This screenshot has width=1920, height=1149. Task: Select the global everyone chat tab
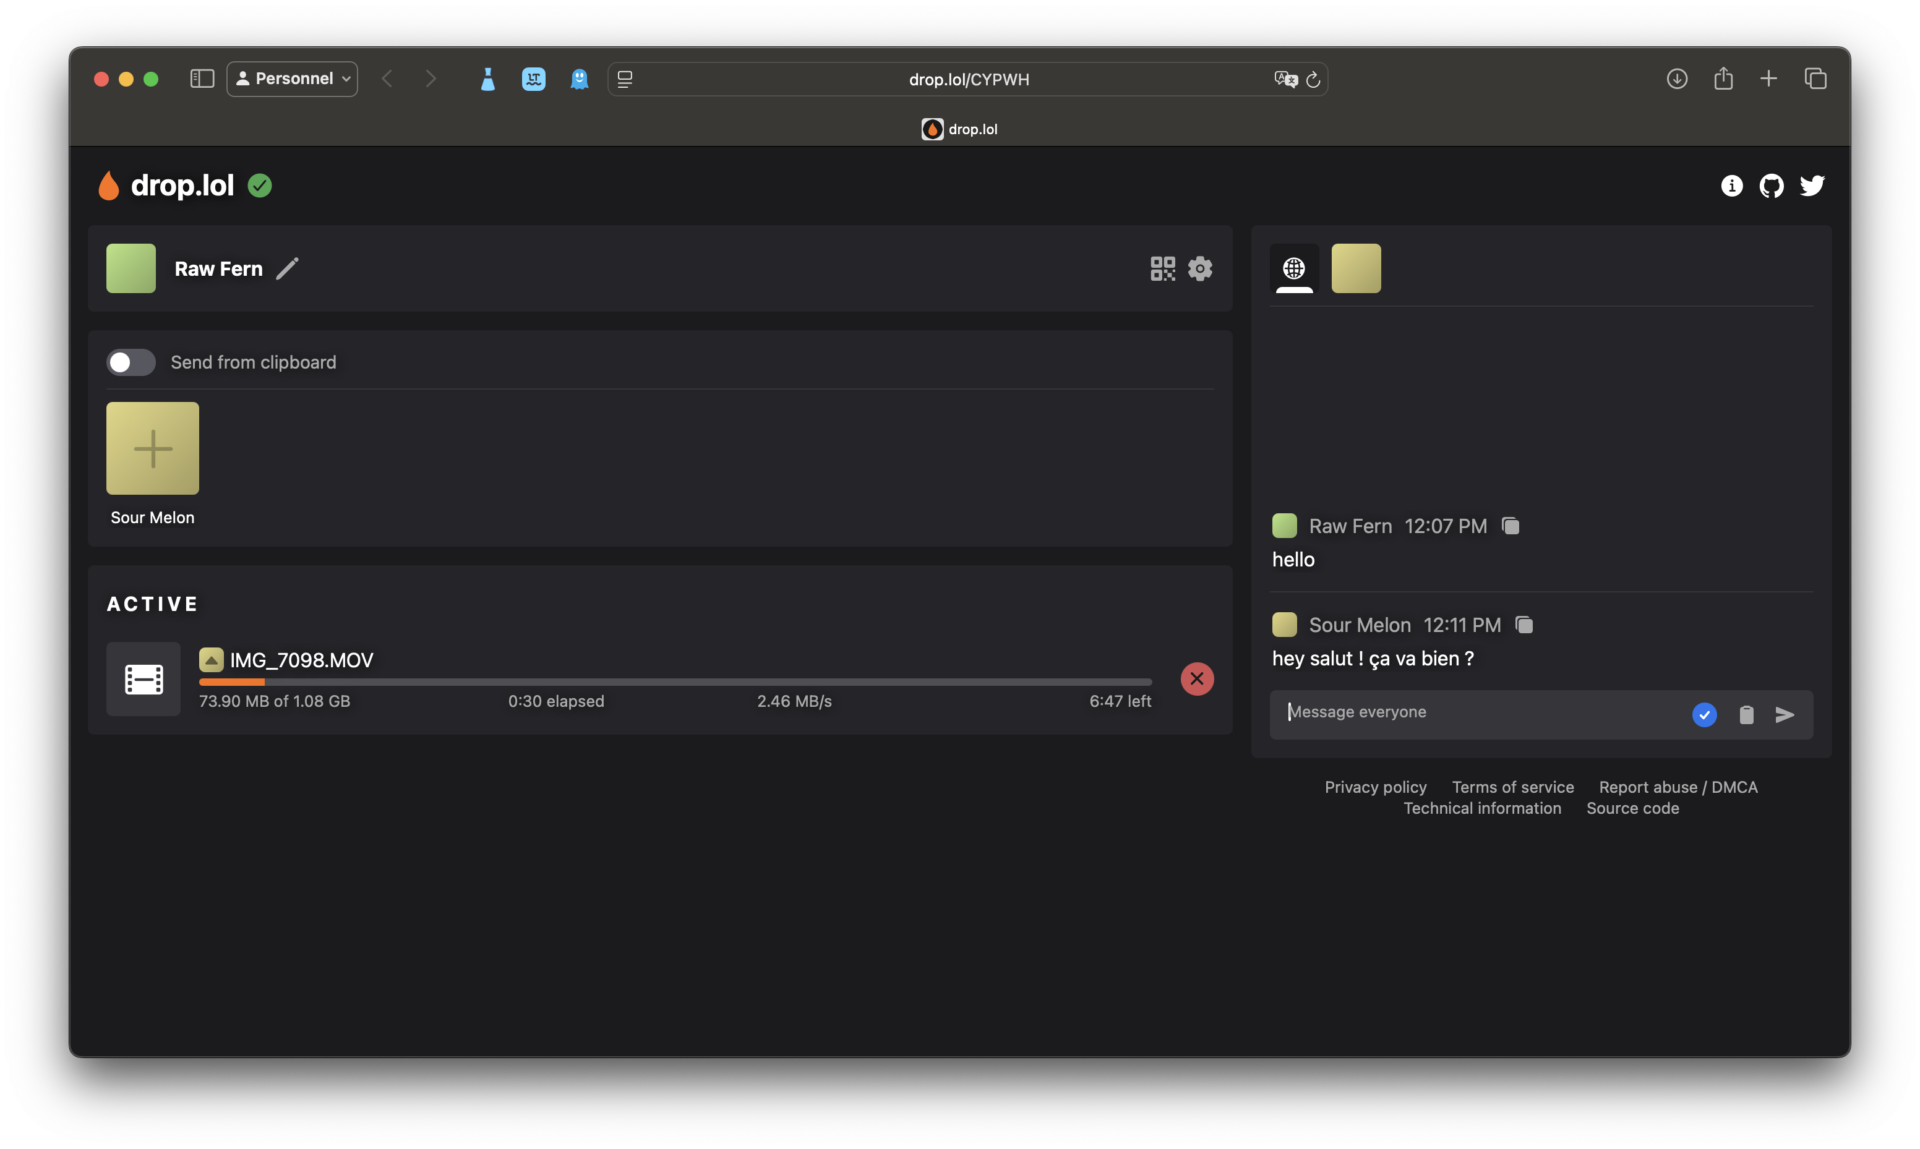(x=1294, y=268)
